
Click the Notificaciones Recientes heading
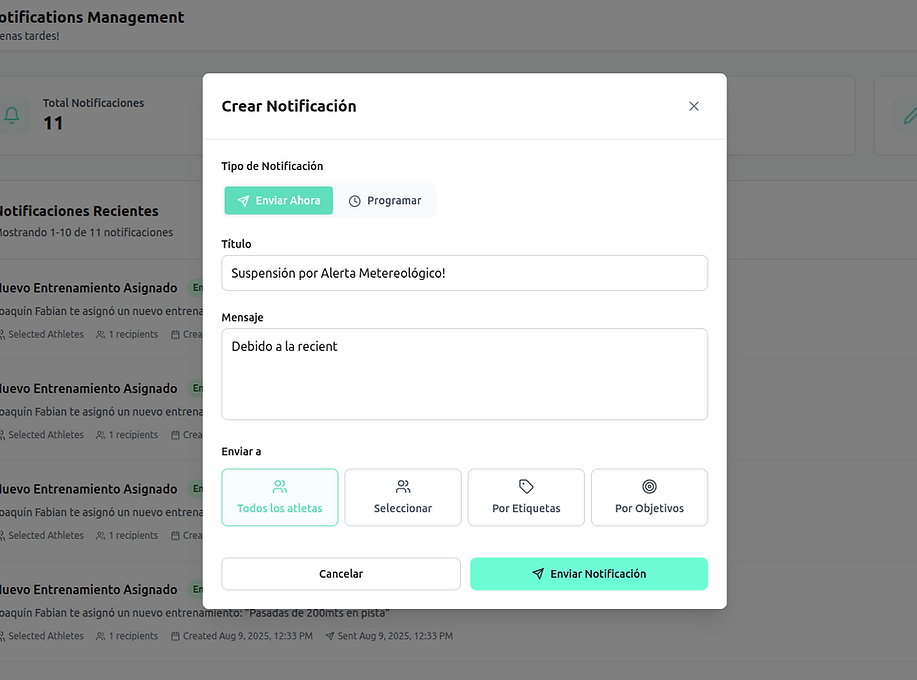point(78,211)
